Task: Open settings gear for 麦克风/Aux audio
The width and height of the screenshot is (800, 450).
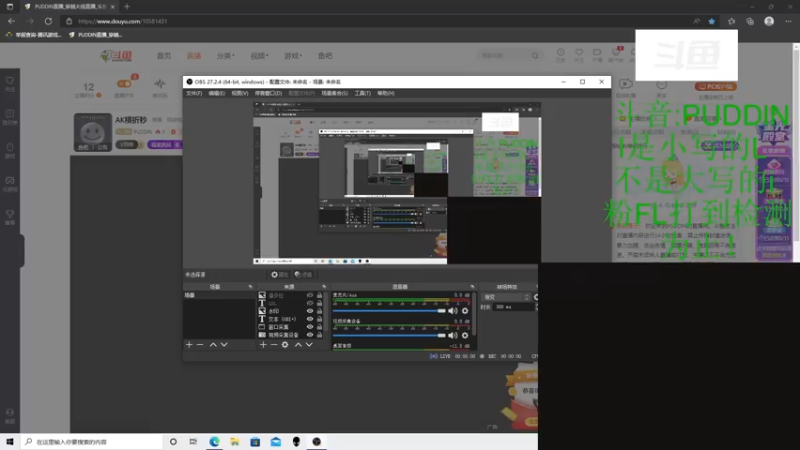Action: point(465,311)
